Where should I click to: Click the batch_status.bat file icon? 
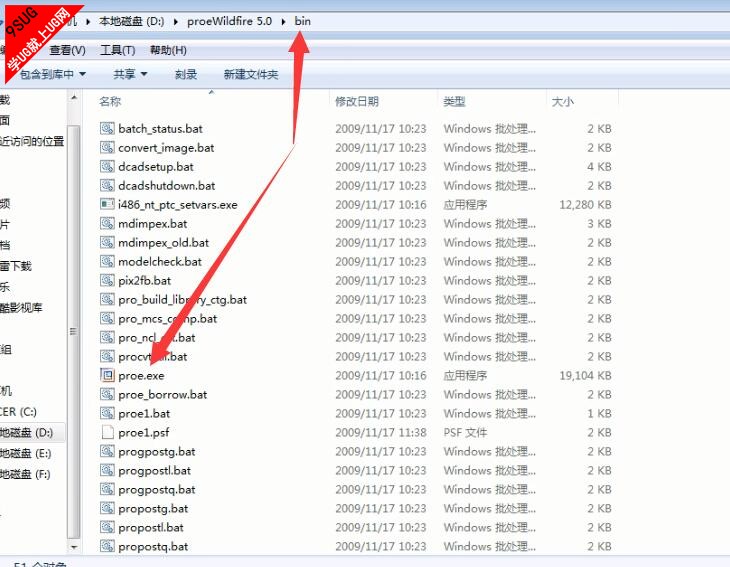[x=107, y=128]
